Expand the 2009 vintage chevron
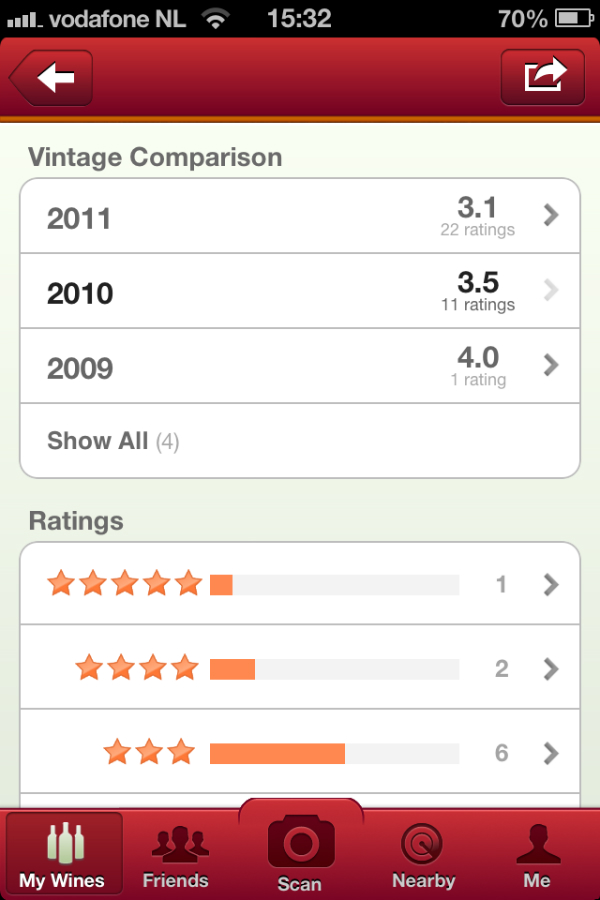 [x=551, y=366]
